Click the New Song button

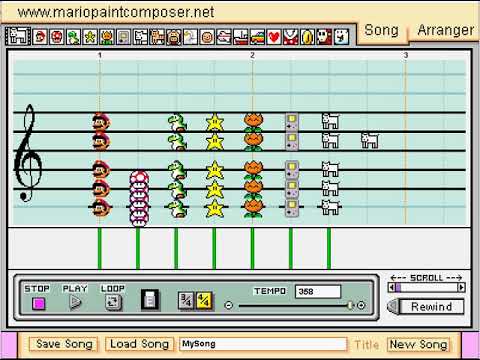click(x=419, y=344)
